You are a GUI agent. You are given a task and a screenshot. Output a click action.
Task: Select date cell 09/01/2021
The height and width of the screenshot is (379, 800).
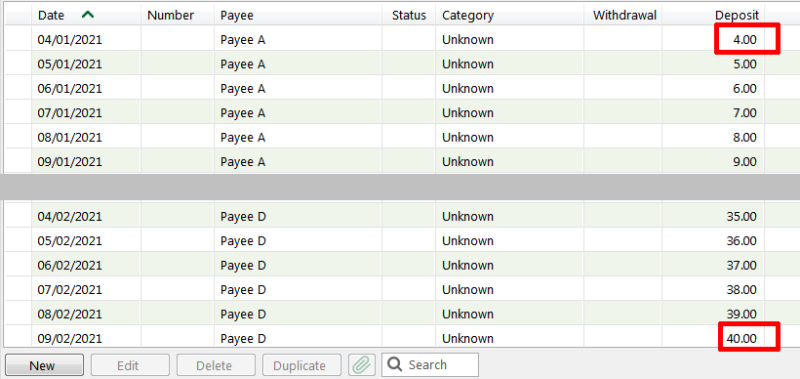70,161
